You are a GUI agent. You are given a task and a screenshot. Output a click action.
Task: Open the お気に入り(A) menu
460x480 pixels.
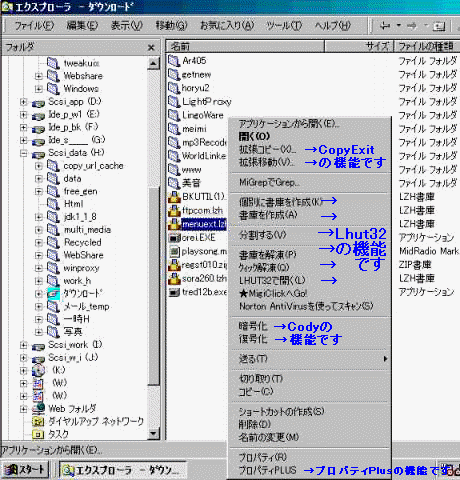tap(227, 26)
